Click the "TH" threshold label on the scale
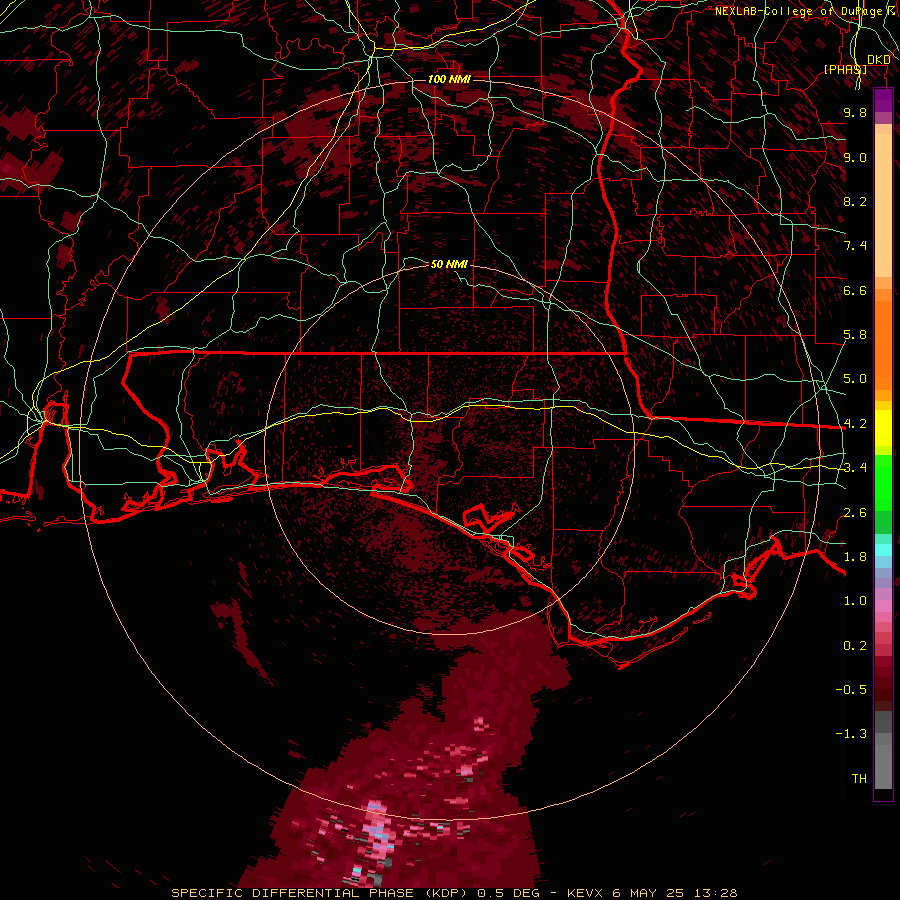Screen dimensions: 900x900 tap(859, 779)
